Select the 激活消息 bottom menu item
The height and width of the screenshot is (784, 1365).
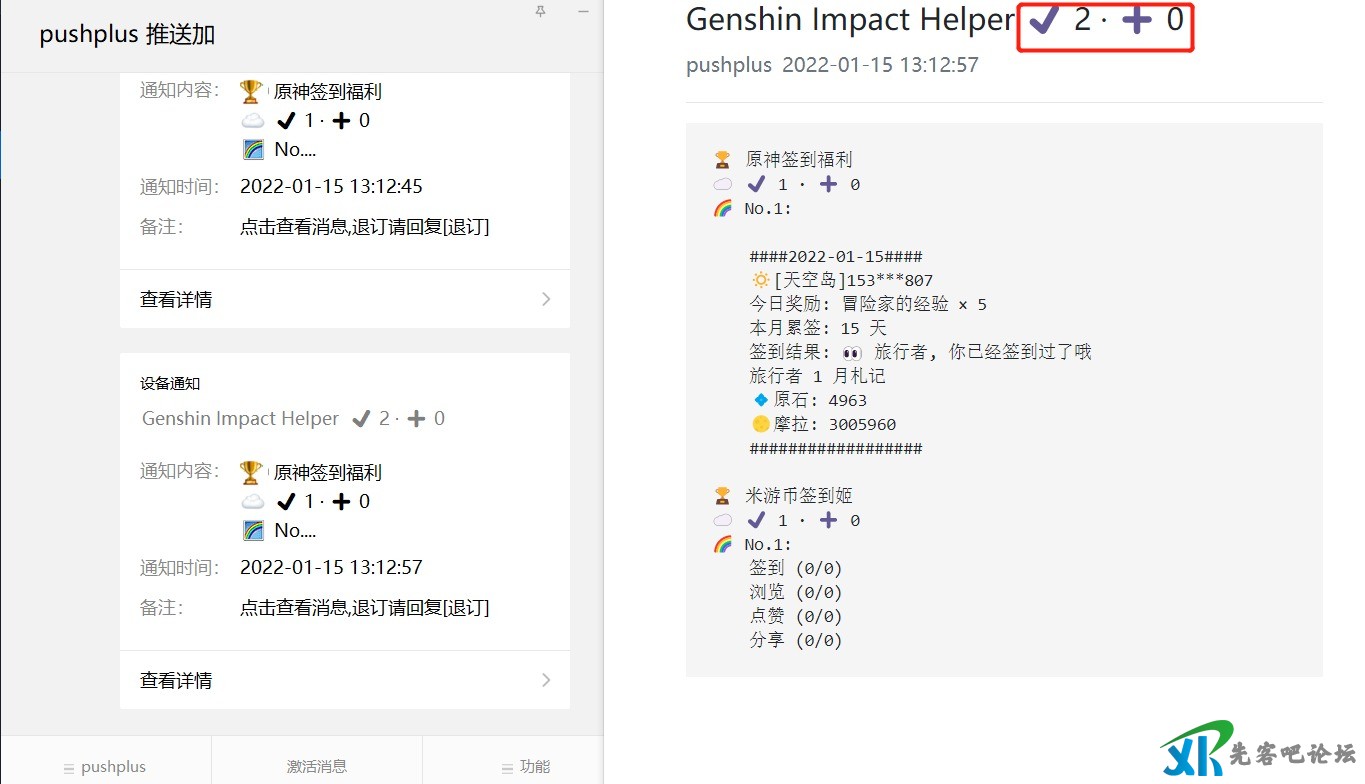click(317, 767)
